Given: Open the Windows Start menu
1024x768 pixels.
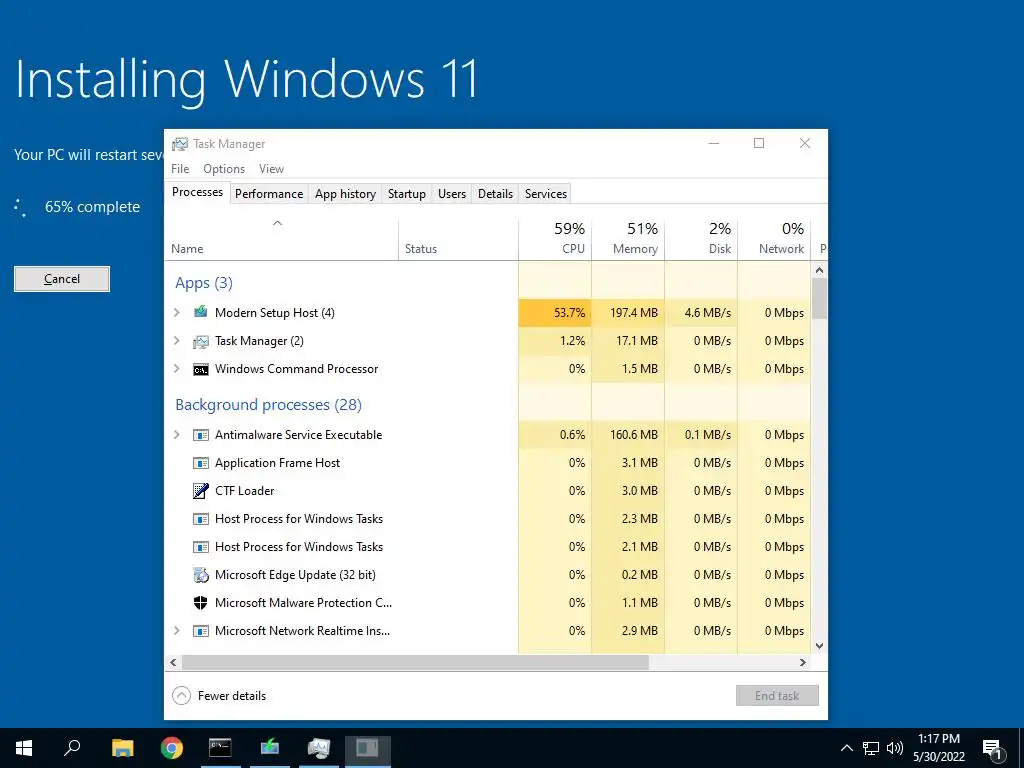Looking at the screenshot, I should click(24, 748).
